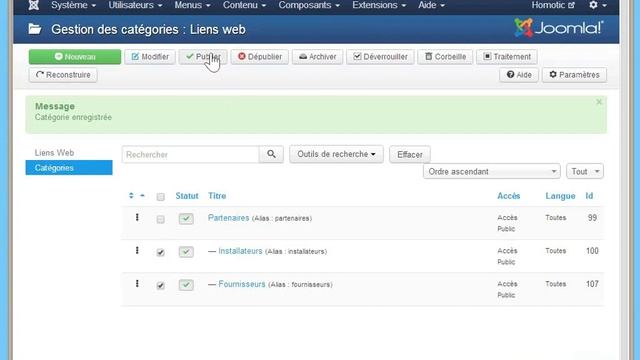
Task: Click the Effacer button
Action: (x=410, y=154)
